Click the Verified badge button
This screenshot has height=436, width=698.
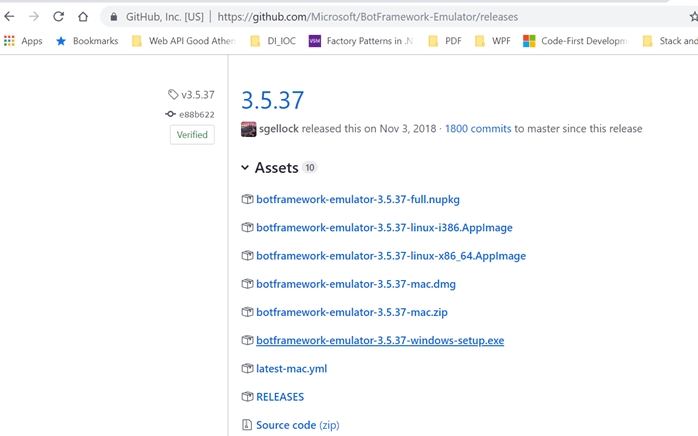tap(192, 135)
